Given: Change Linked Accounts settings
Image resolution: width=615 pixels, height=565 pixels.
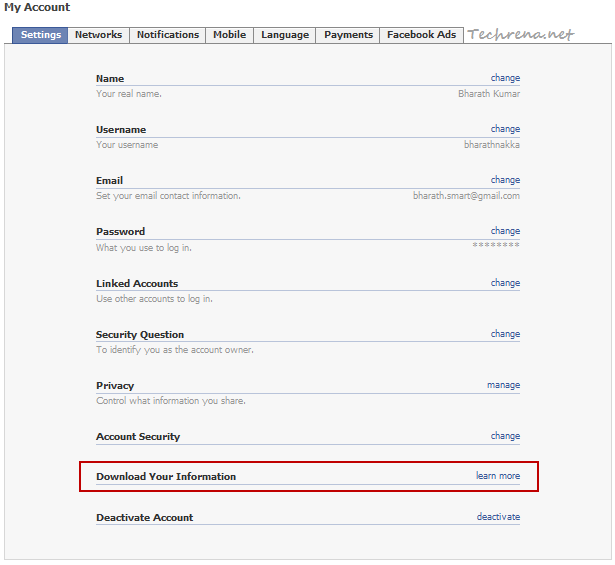Looking at the screenshot, I should click(x=505, y=283).
